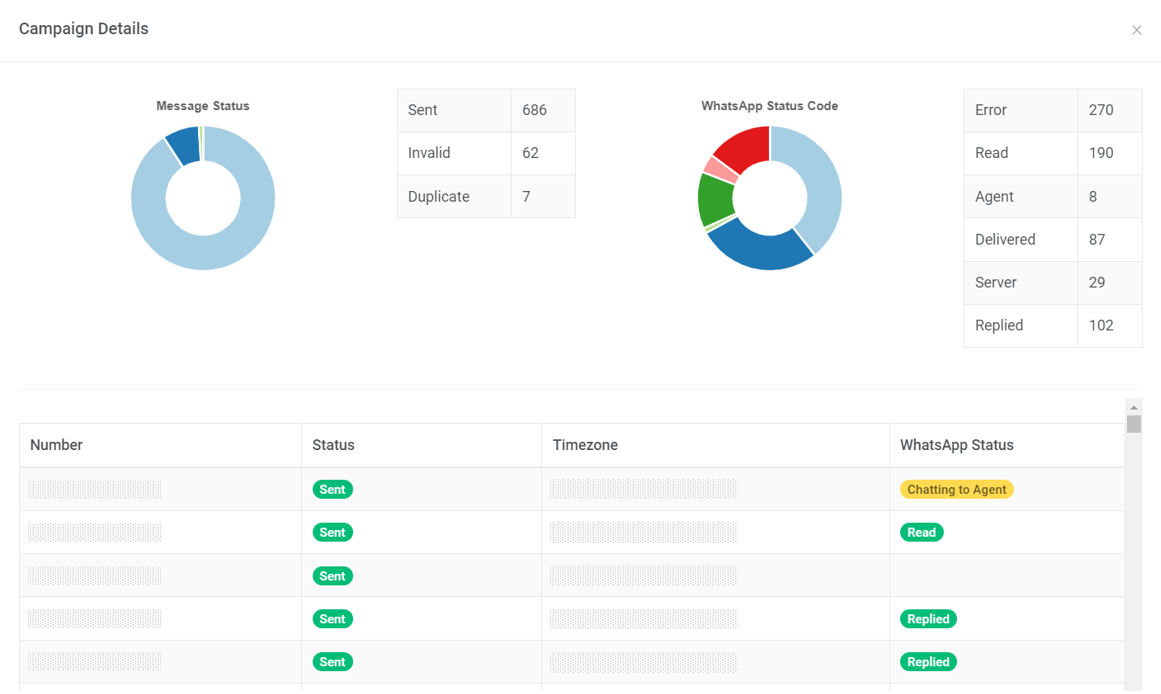This screenshot has height=694, width=1161.
Task: Open the WhatsApp Status column header
Action: 958,444
